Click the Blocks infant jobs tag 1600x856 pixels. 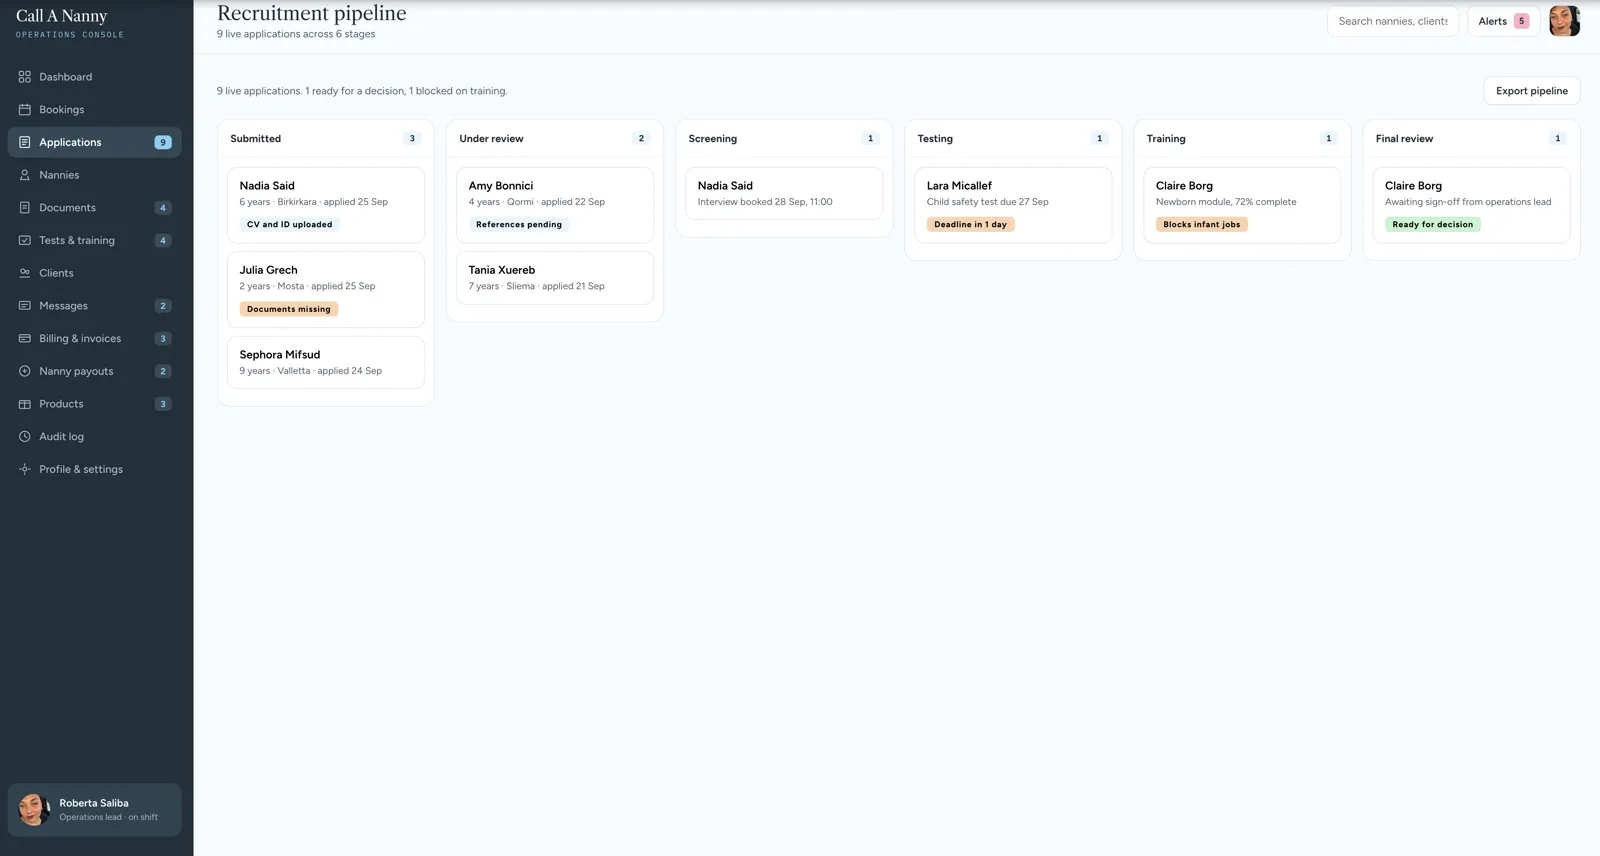(1202, 225)
